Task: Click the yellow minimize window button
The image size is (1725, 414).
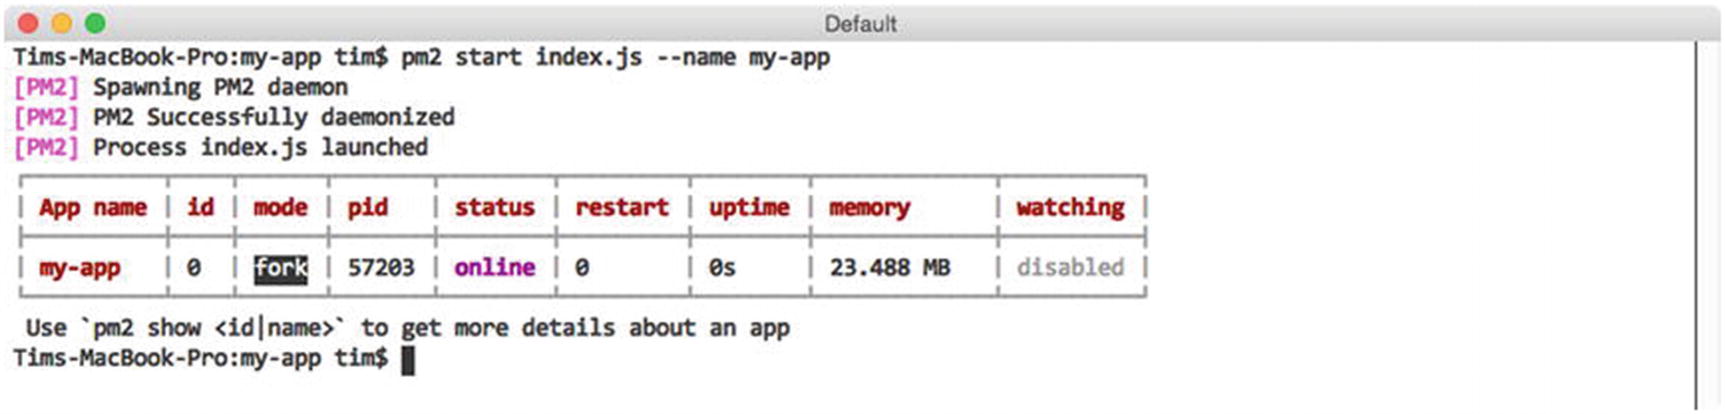Action: [61, 23]
